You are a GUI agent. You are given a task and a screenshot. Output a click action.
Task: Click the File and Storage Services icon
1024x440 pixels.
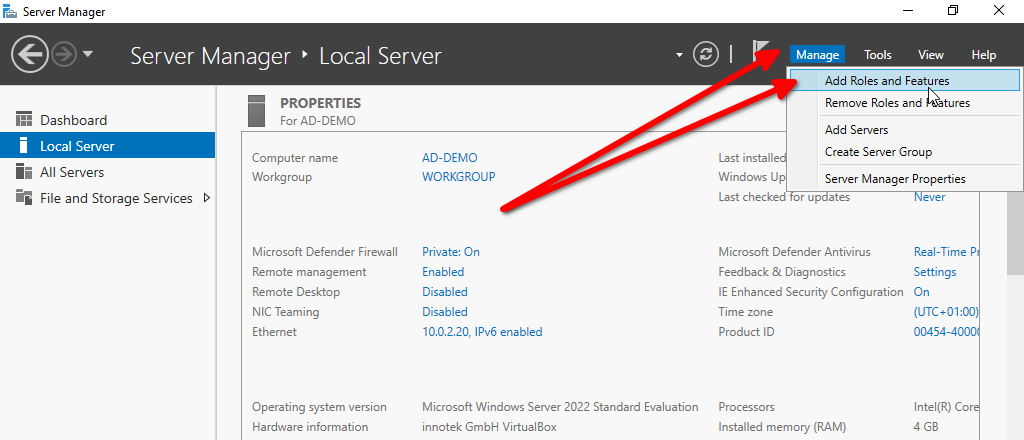pos(24,198)
